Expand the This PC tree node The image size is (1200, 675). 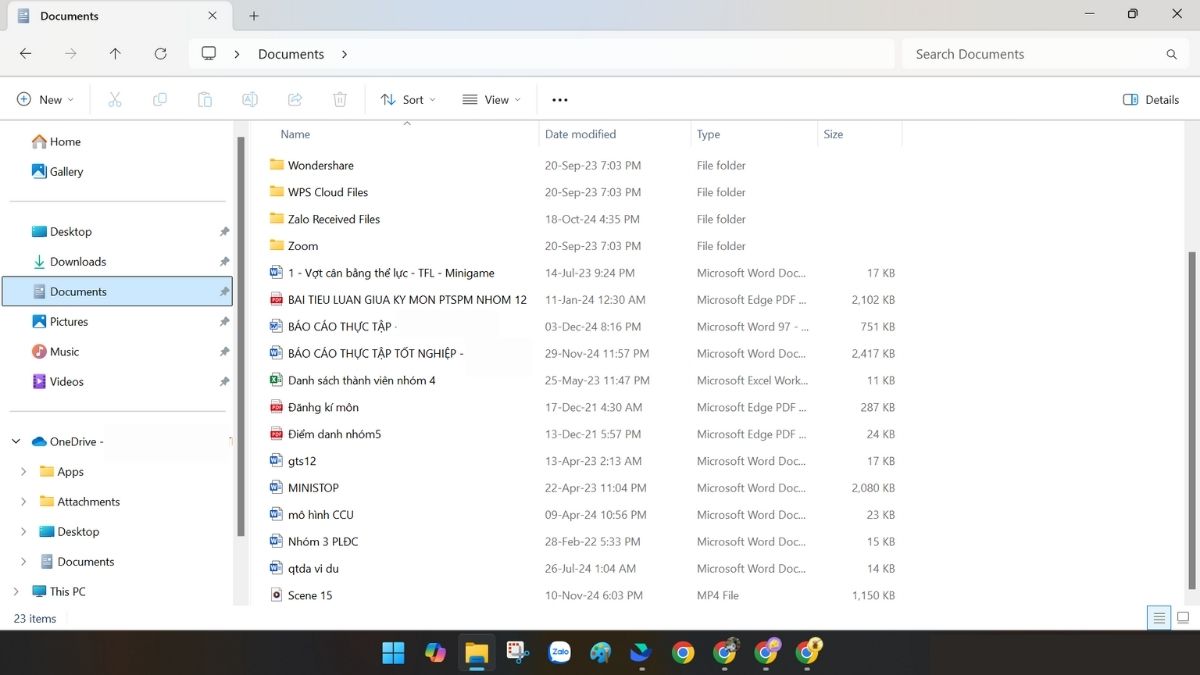click(16, 591)
